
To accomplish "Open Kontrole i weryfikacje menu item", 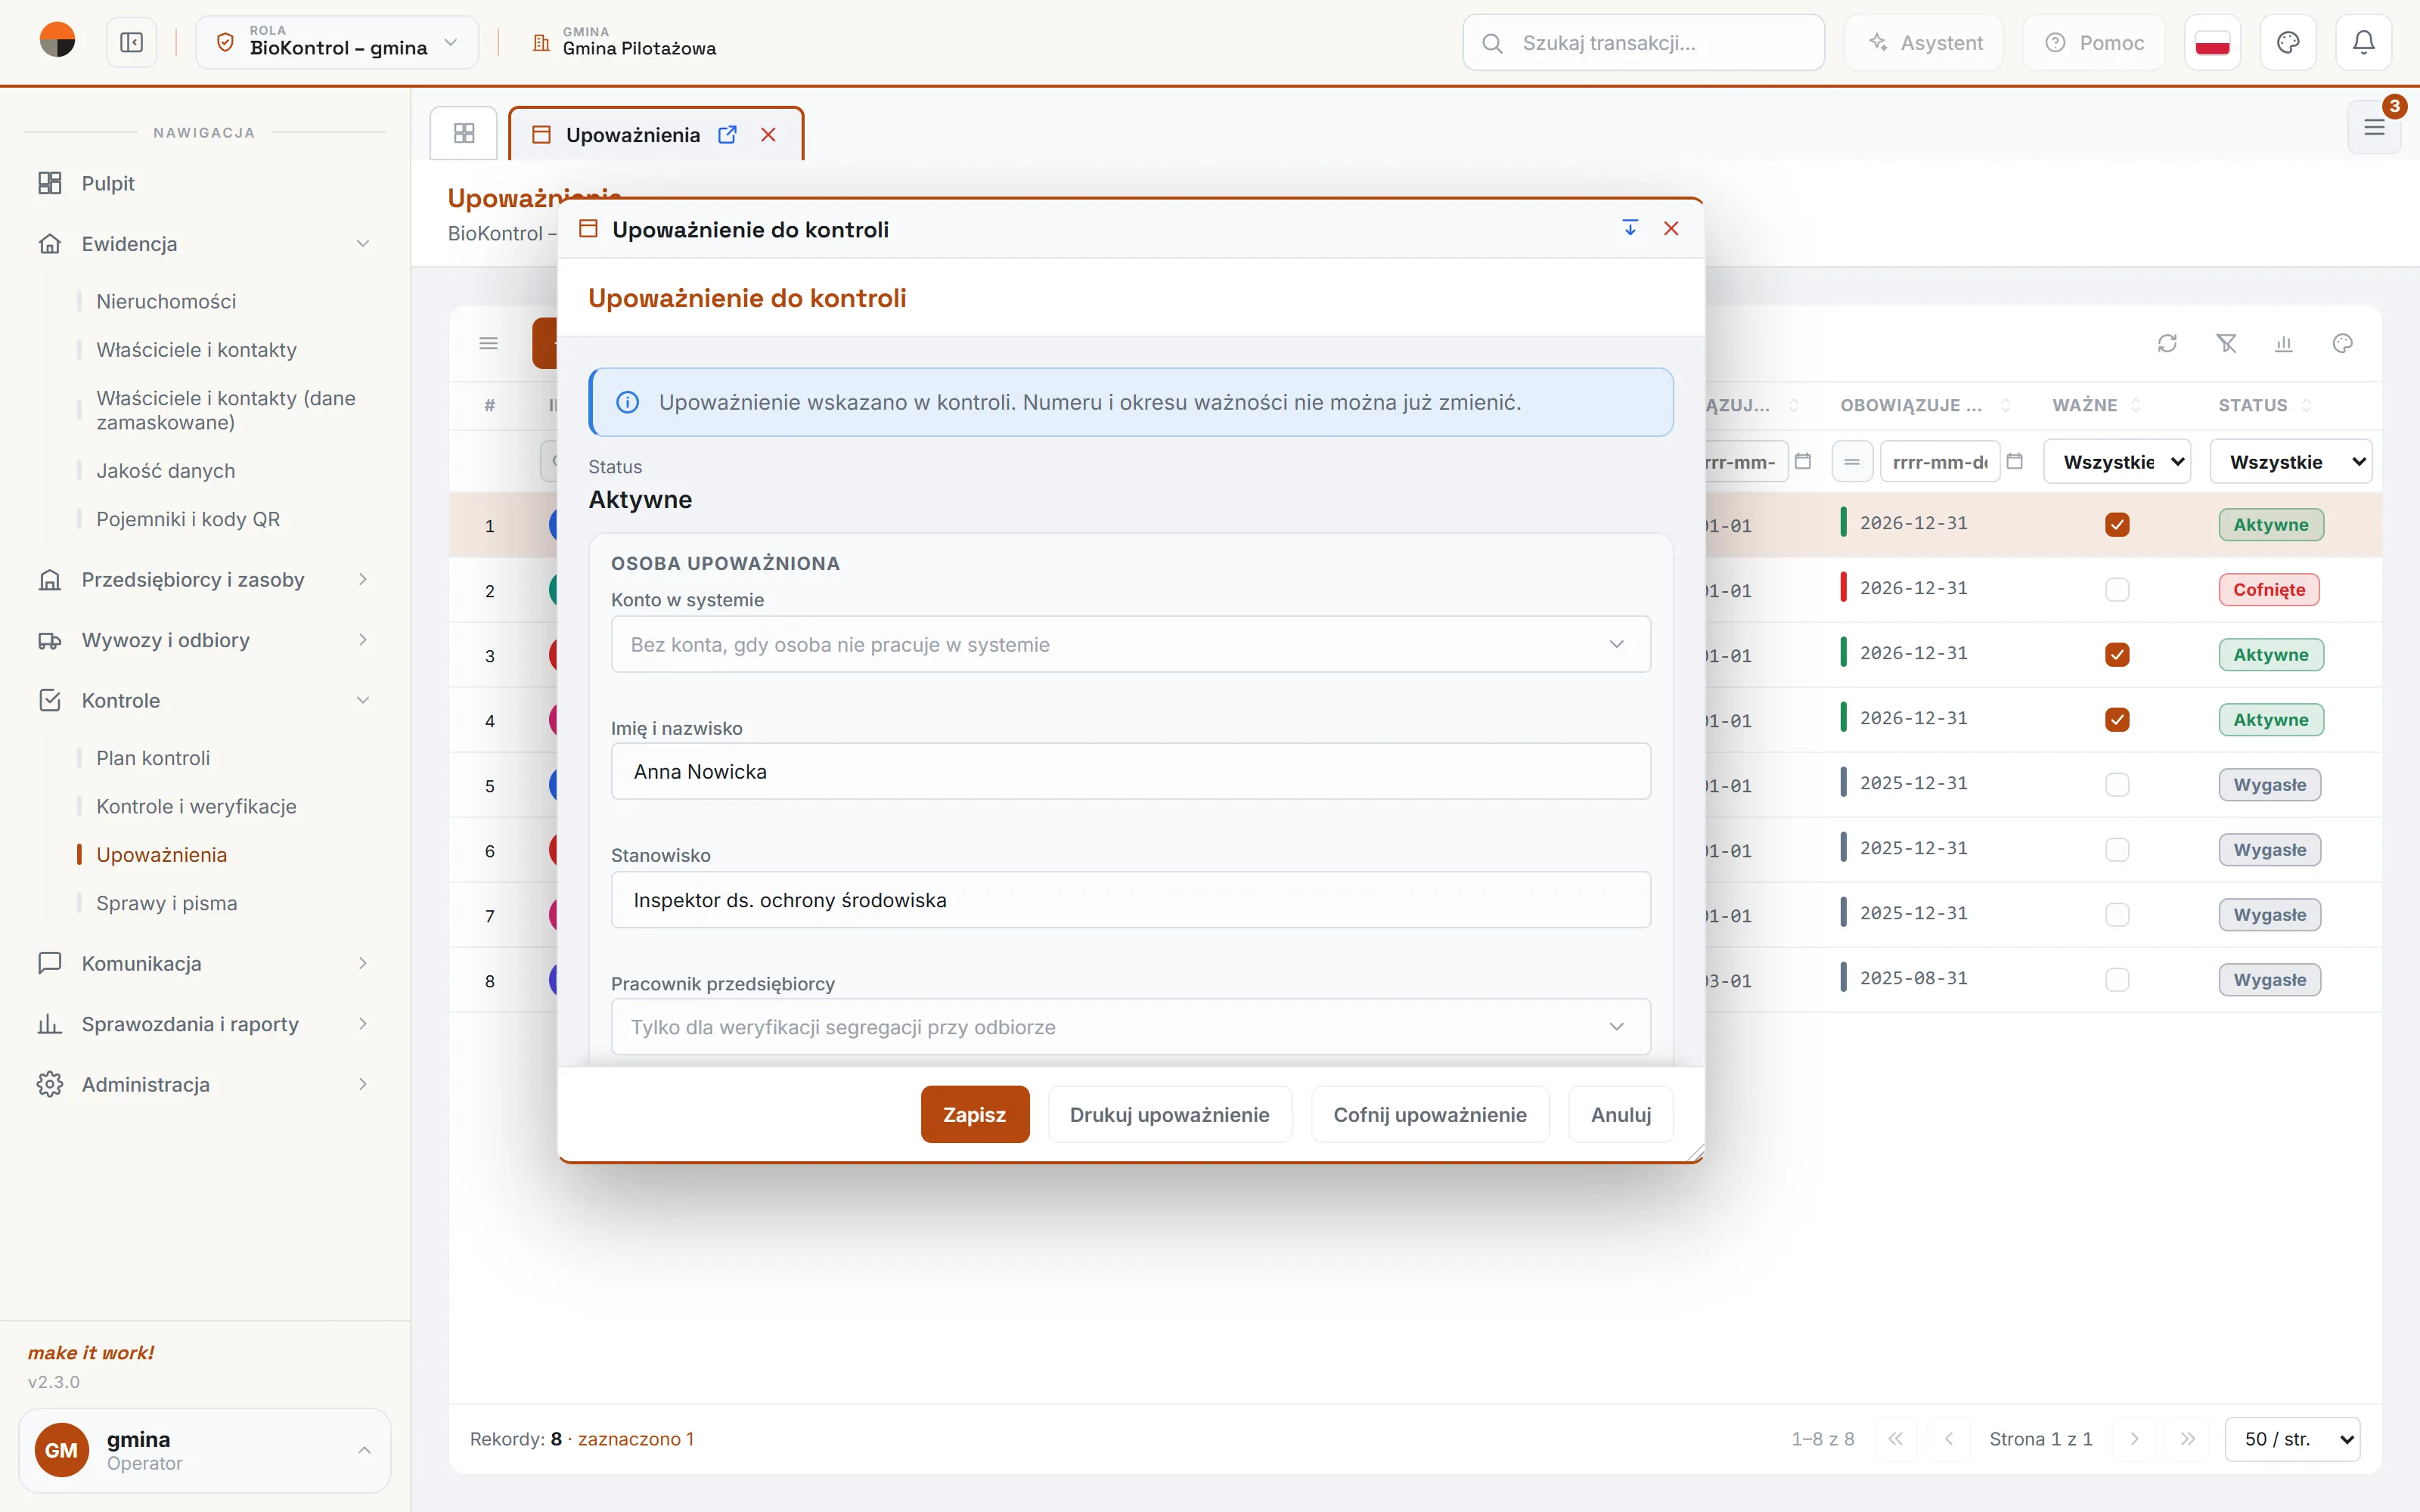I will click(x=196, y=806).
